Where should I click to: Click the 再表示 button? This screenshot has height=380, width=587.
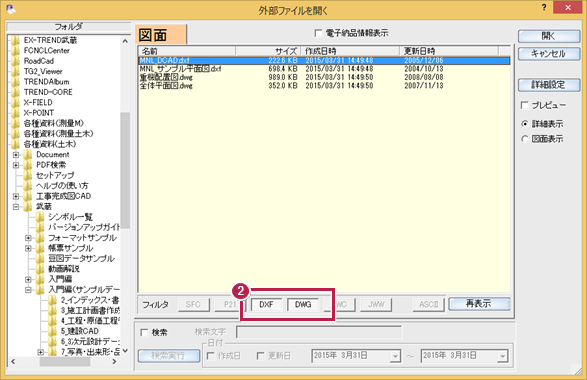pyautogui.click(x=479, y=304)
